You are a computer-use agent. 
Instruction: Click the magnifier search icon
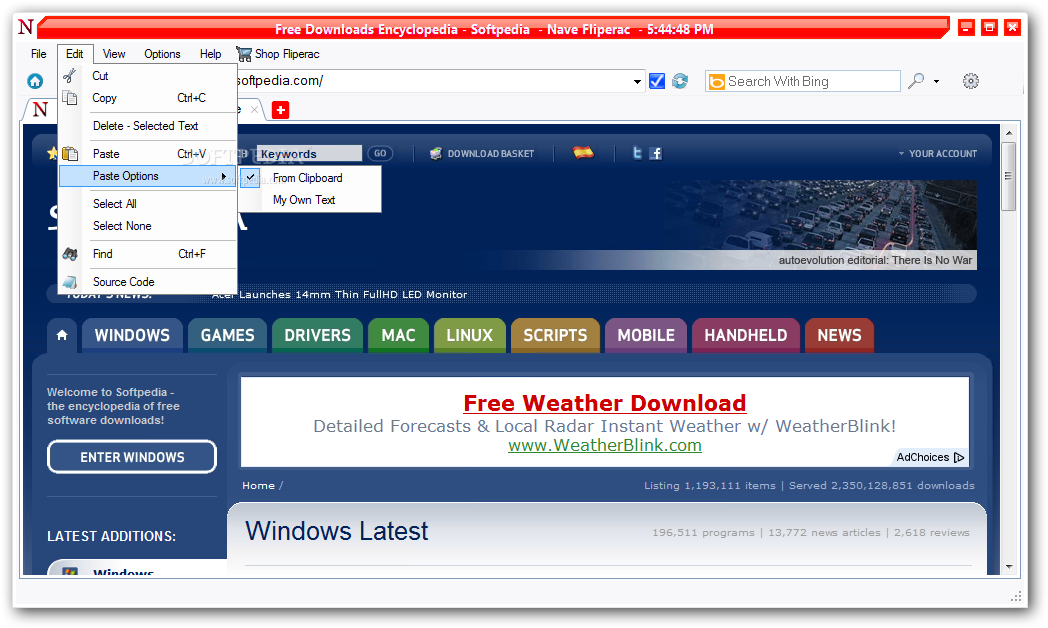pos(916,81)
